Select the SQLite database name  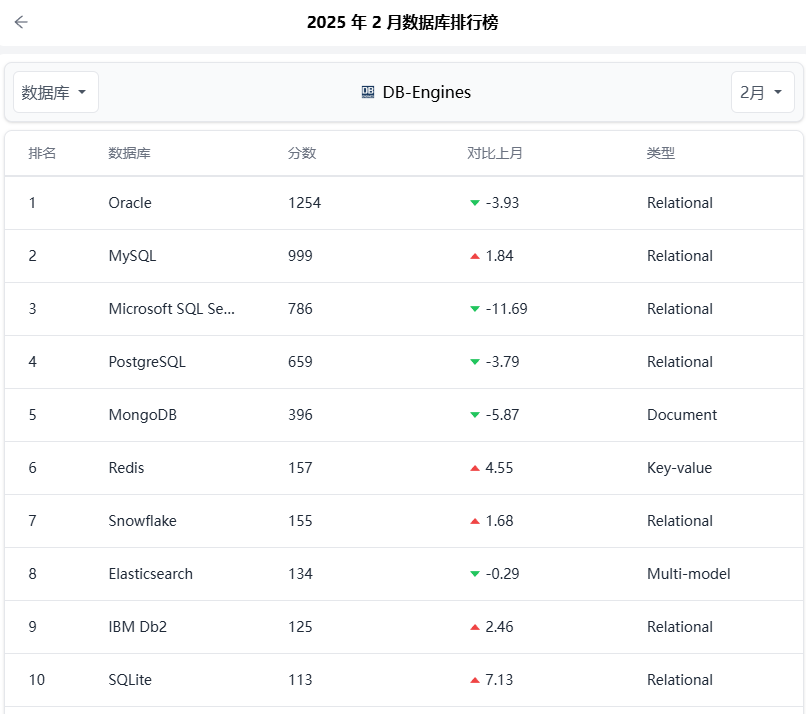pos(130,680)
